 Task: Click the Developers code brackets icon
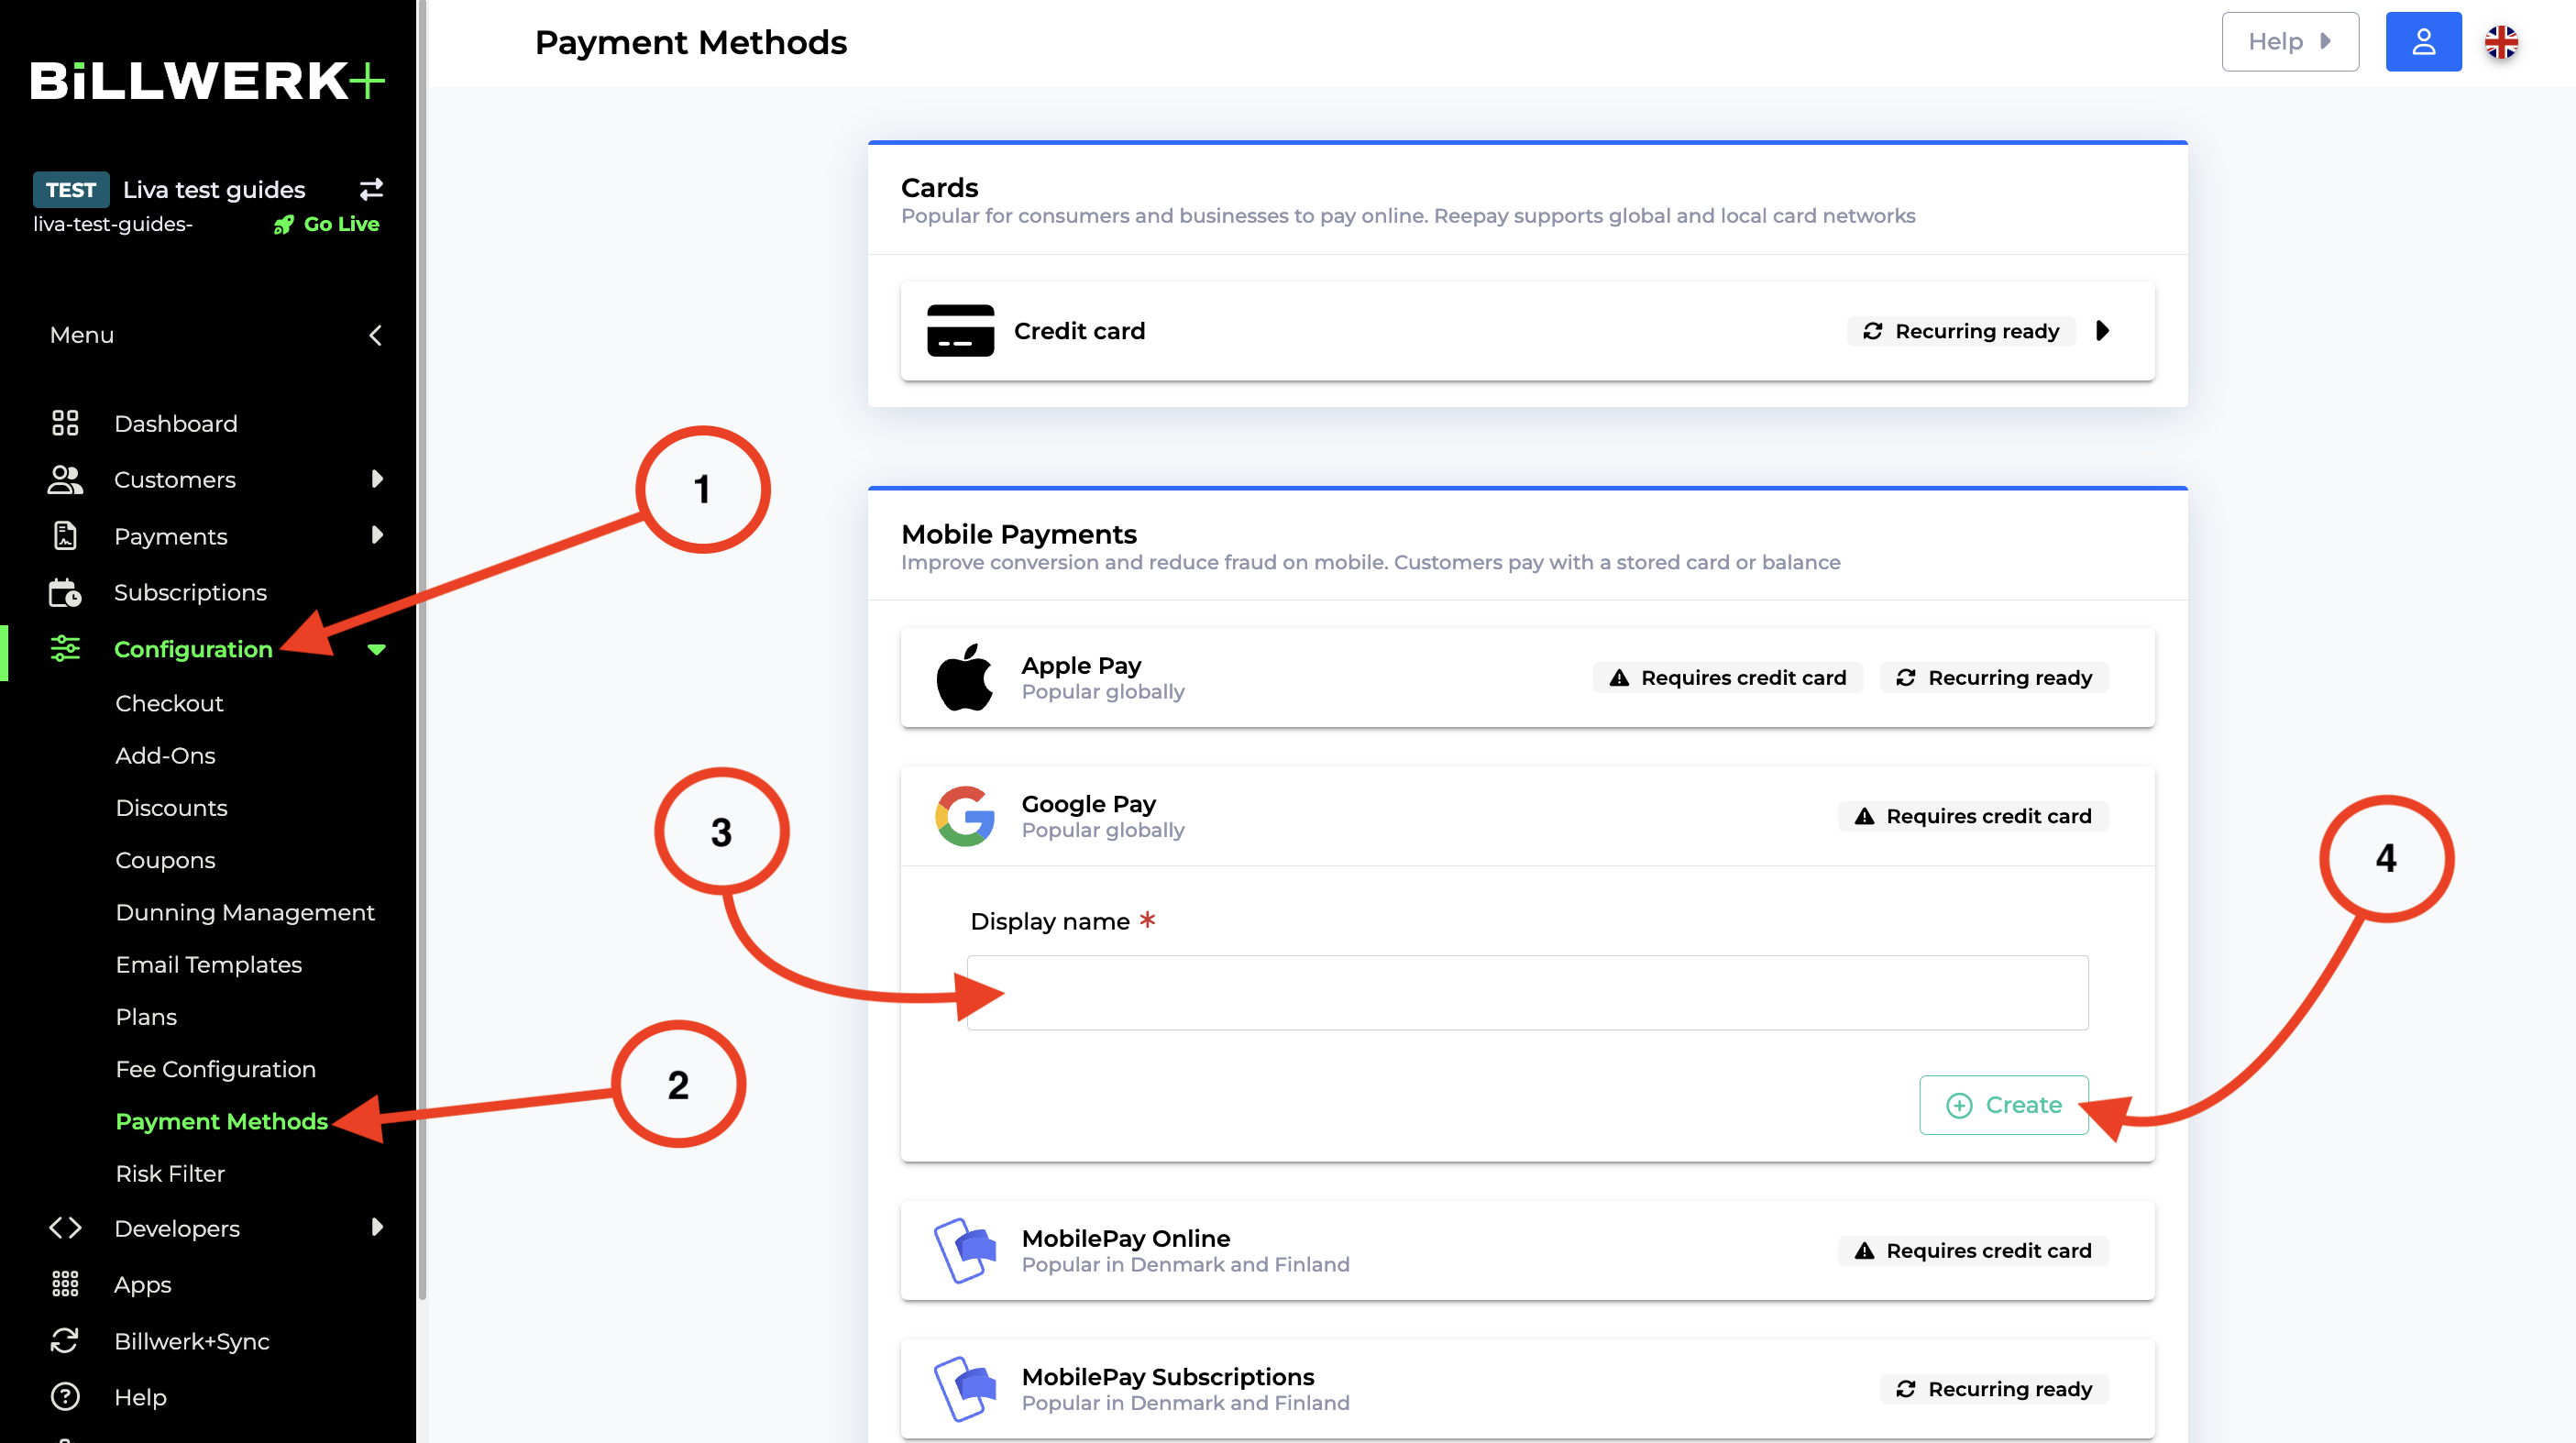[65, 1227]
